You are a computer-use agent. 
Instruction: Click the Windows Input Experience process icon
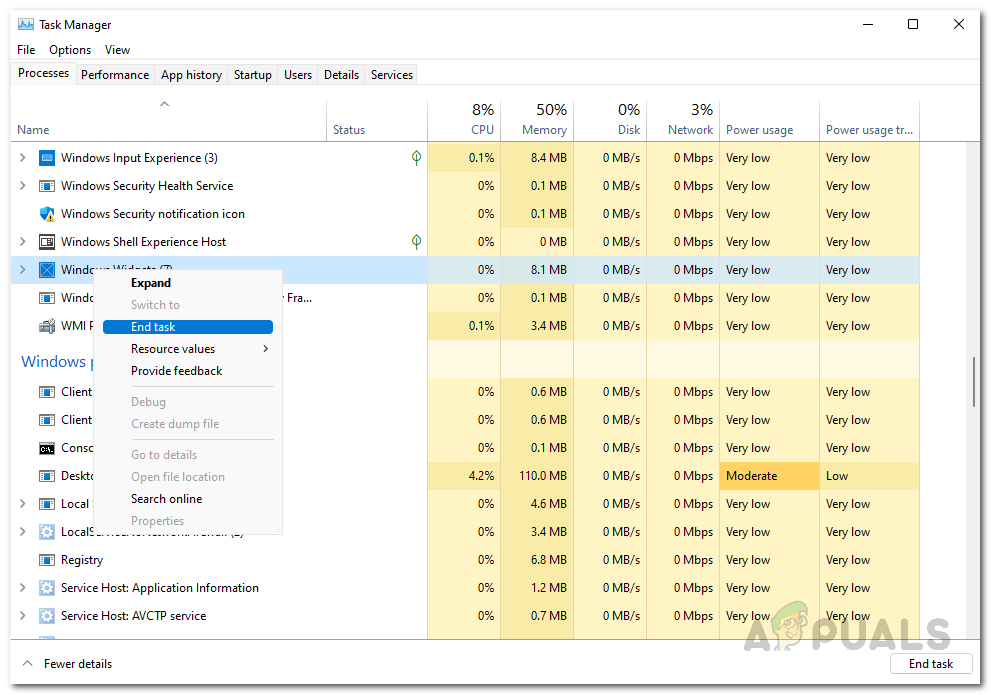47,158
